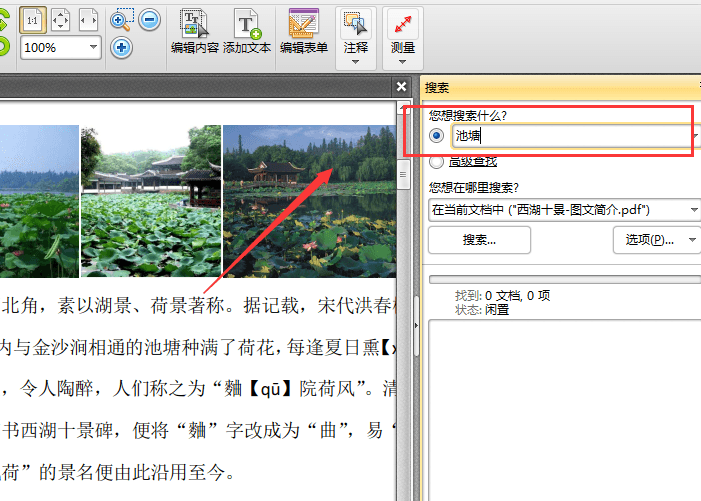This screenshot has height=501, width=701.
Task: Click the 搜索... button
Action: click(x=479, y=240)
